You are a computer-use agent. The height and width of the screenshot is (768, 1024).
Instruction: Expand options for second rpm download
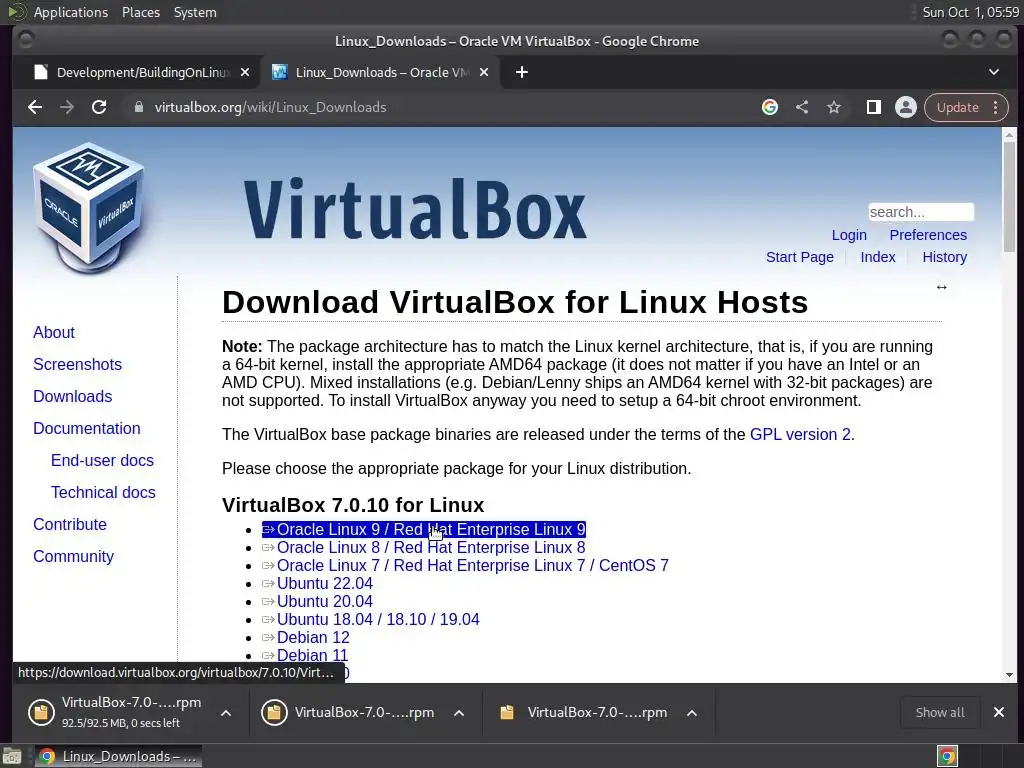tap(459, 713)
